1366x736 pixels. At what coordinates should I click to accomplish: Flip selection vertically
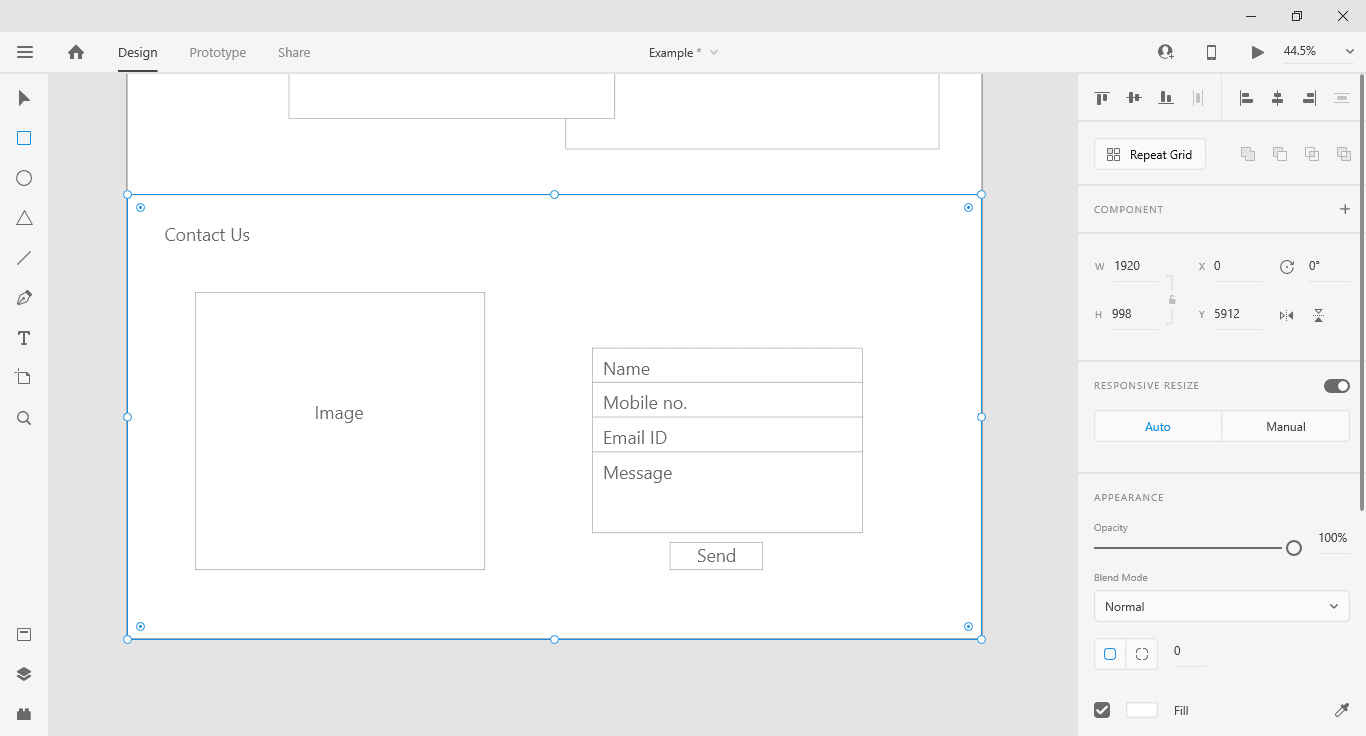[1319, 315]
